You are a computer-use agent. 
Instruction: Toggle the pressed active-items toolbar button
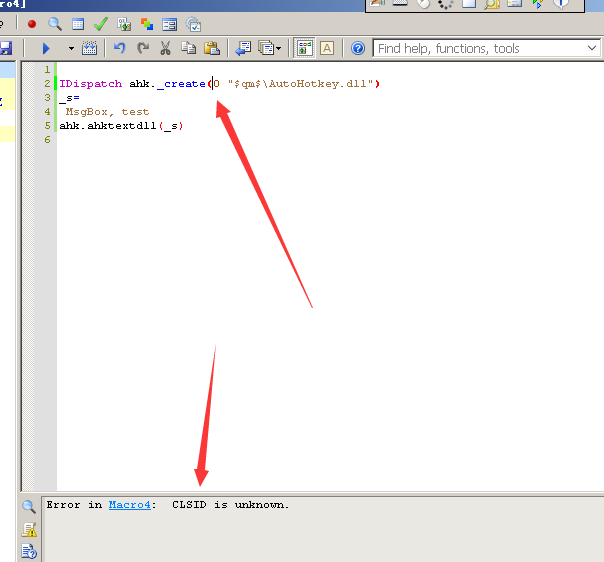305,48
